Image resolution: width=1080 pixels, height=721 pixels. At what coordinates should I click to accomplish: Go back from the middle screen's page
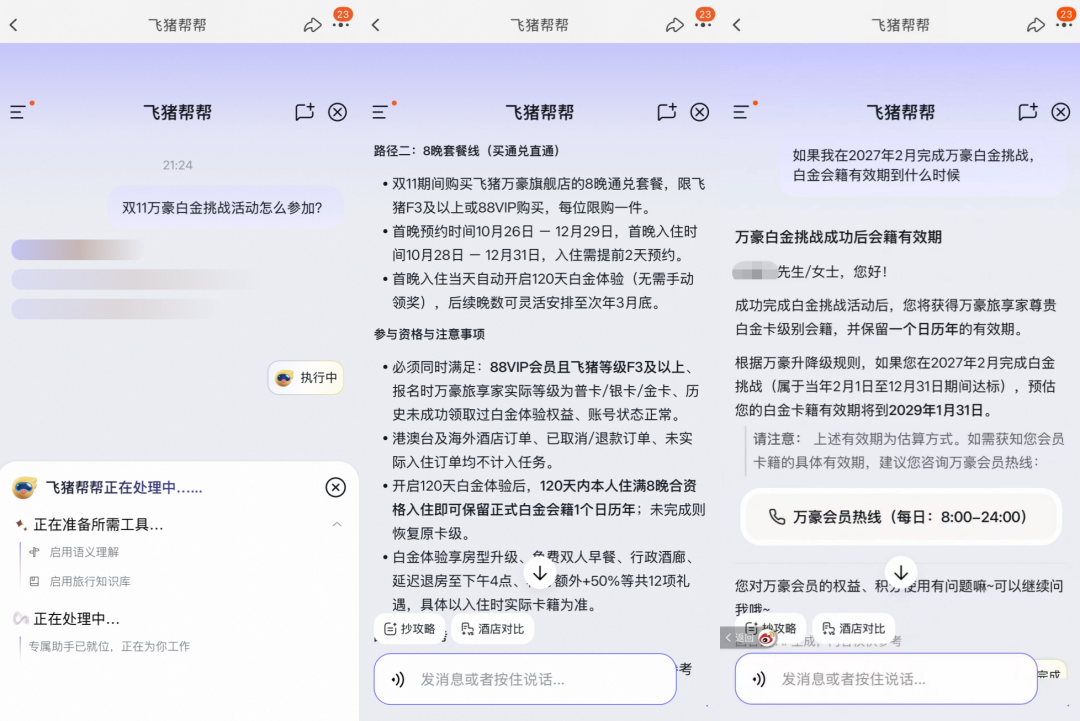tap(375, 25)
